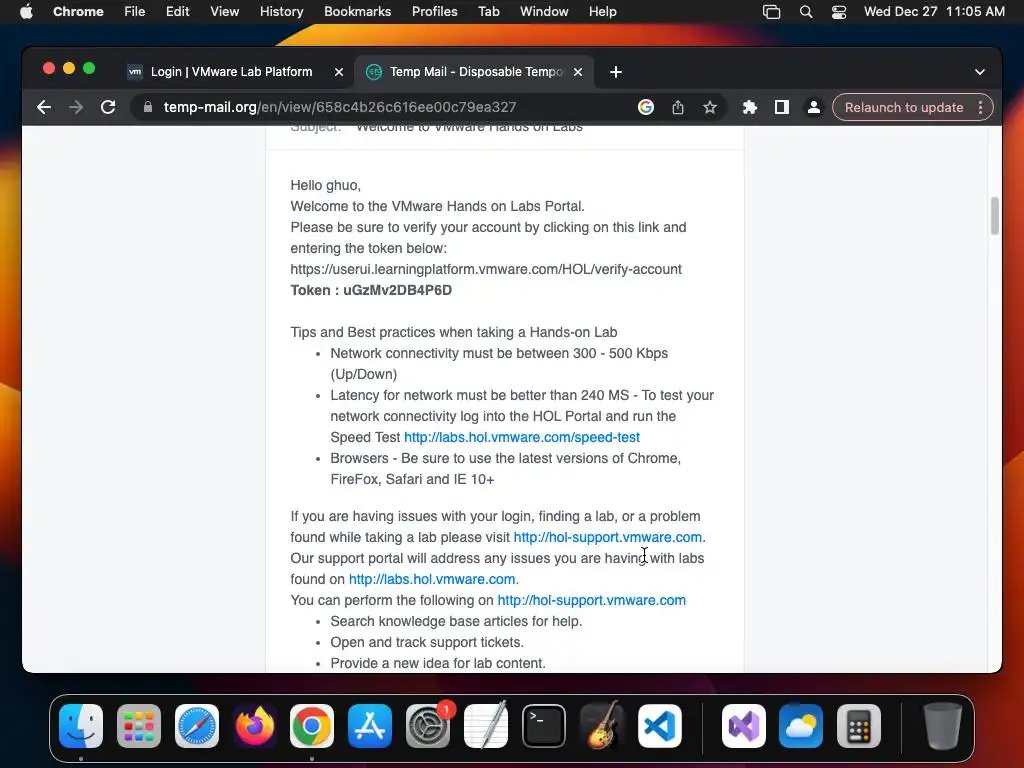Open the Tab menu
This screenshot has height=768, width=1024.
click(488, 12)
